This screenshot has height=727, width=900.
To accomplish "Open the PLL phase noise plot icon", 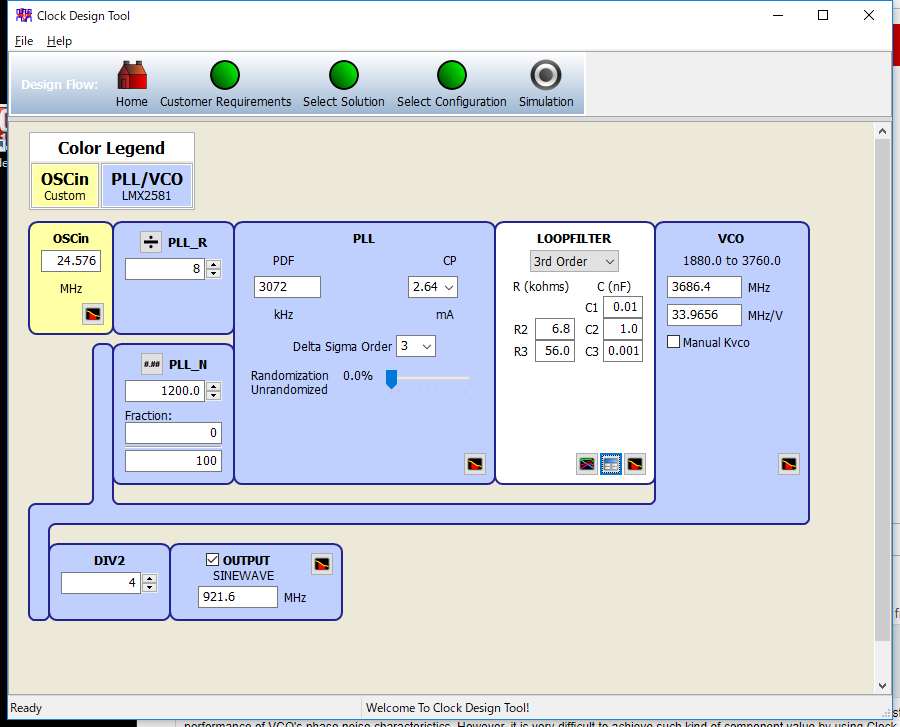I will (x=474, y=464).
